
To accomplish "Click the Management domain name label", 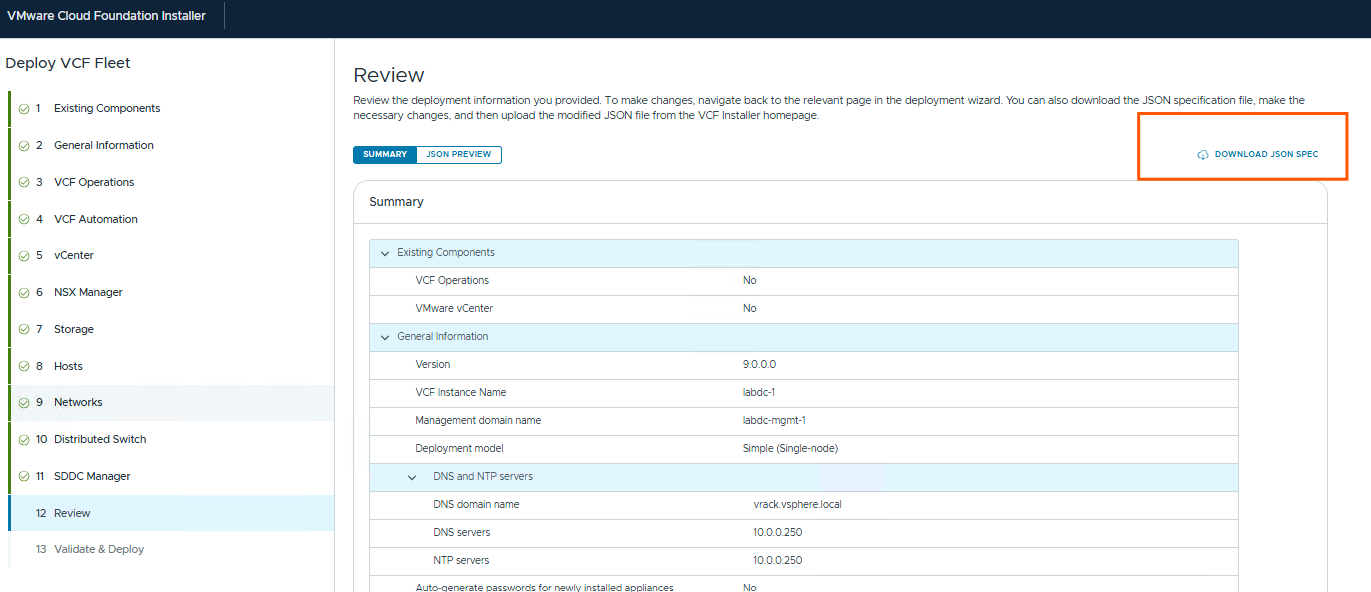I will [478, 420].
